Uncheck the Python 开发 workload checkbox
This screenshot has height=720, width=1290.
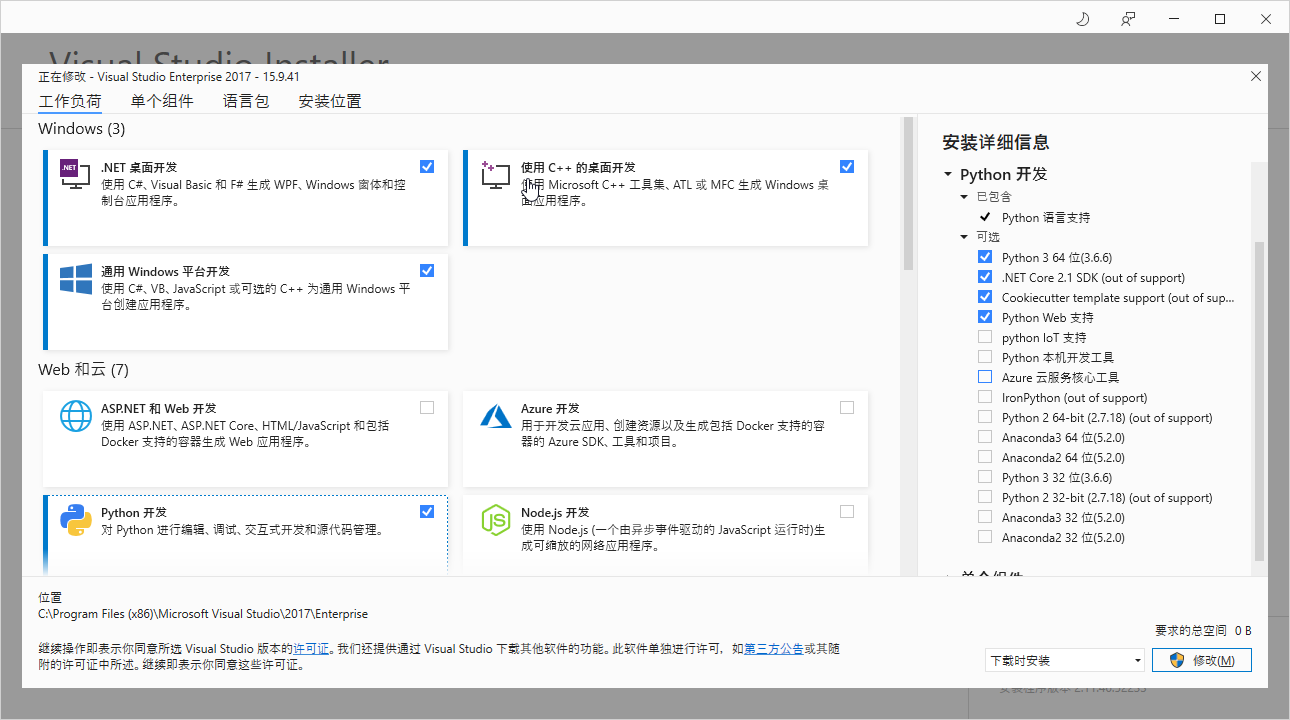click(427, 511)
